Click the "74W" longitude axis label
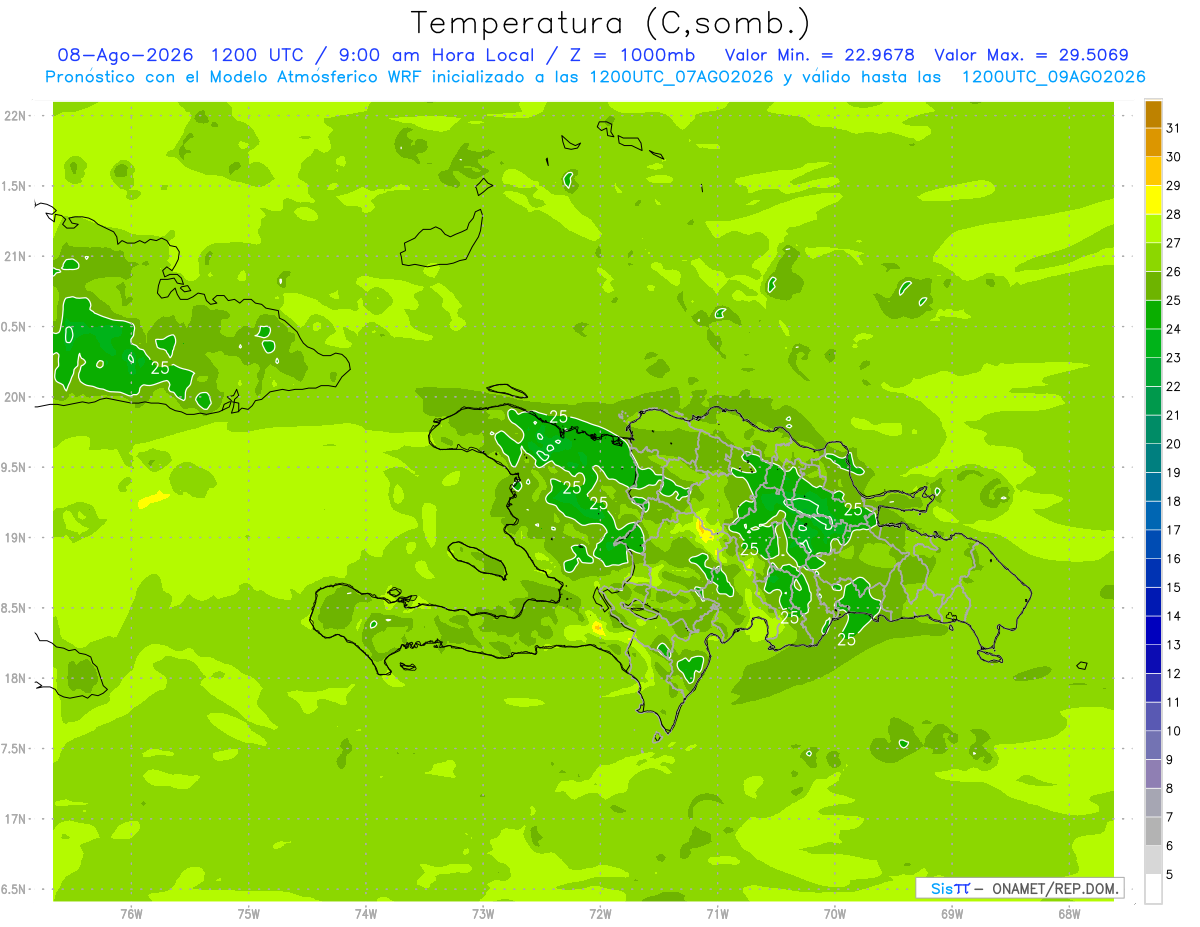 coord(366,913)
